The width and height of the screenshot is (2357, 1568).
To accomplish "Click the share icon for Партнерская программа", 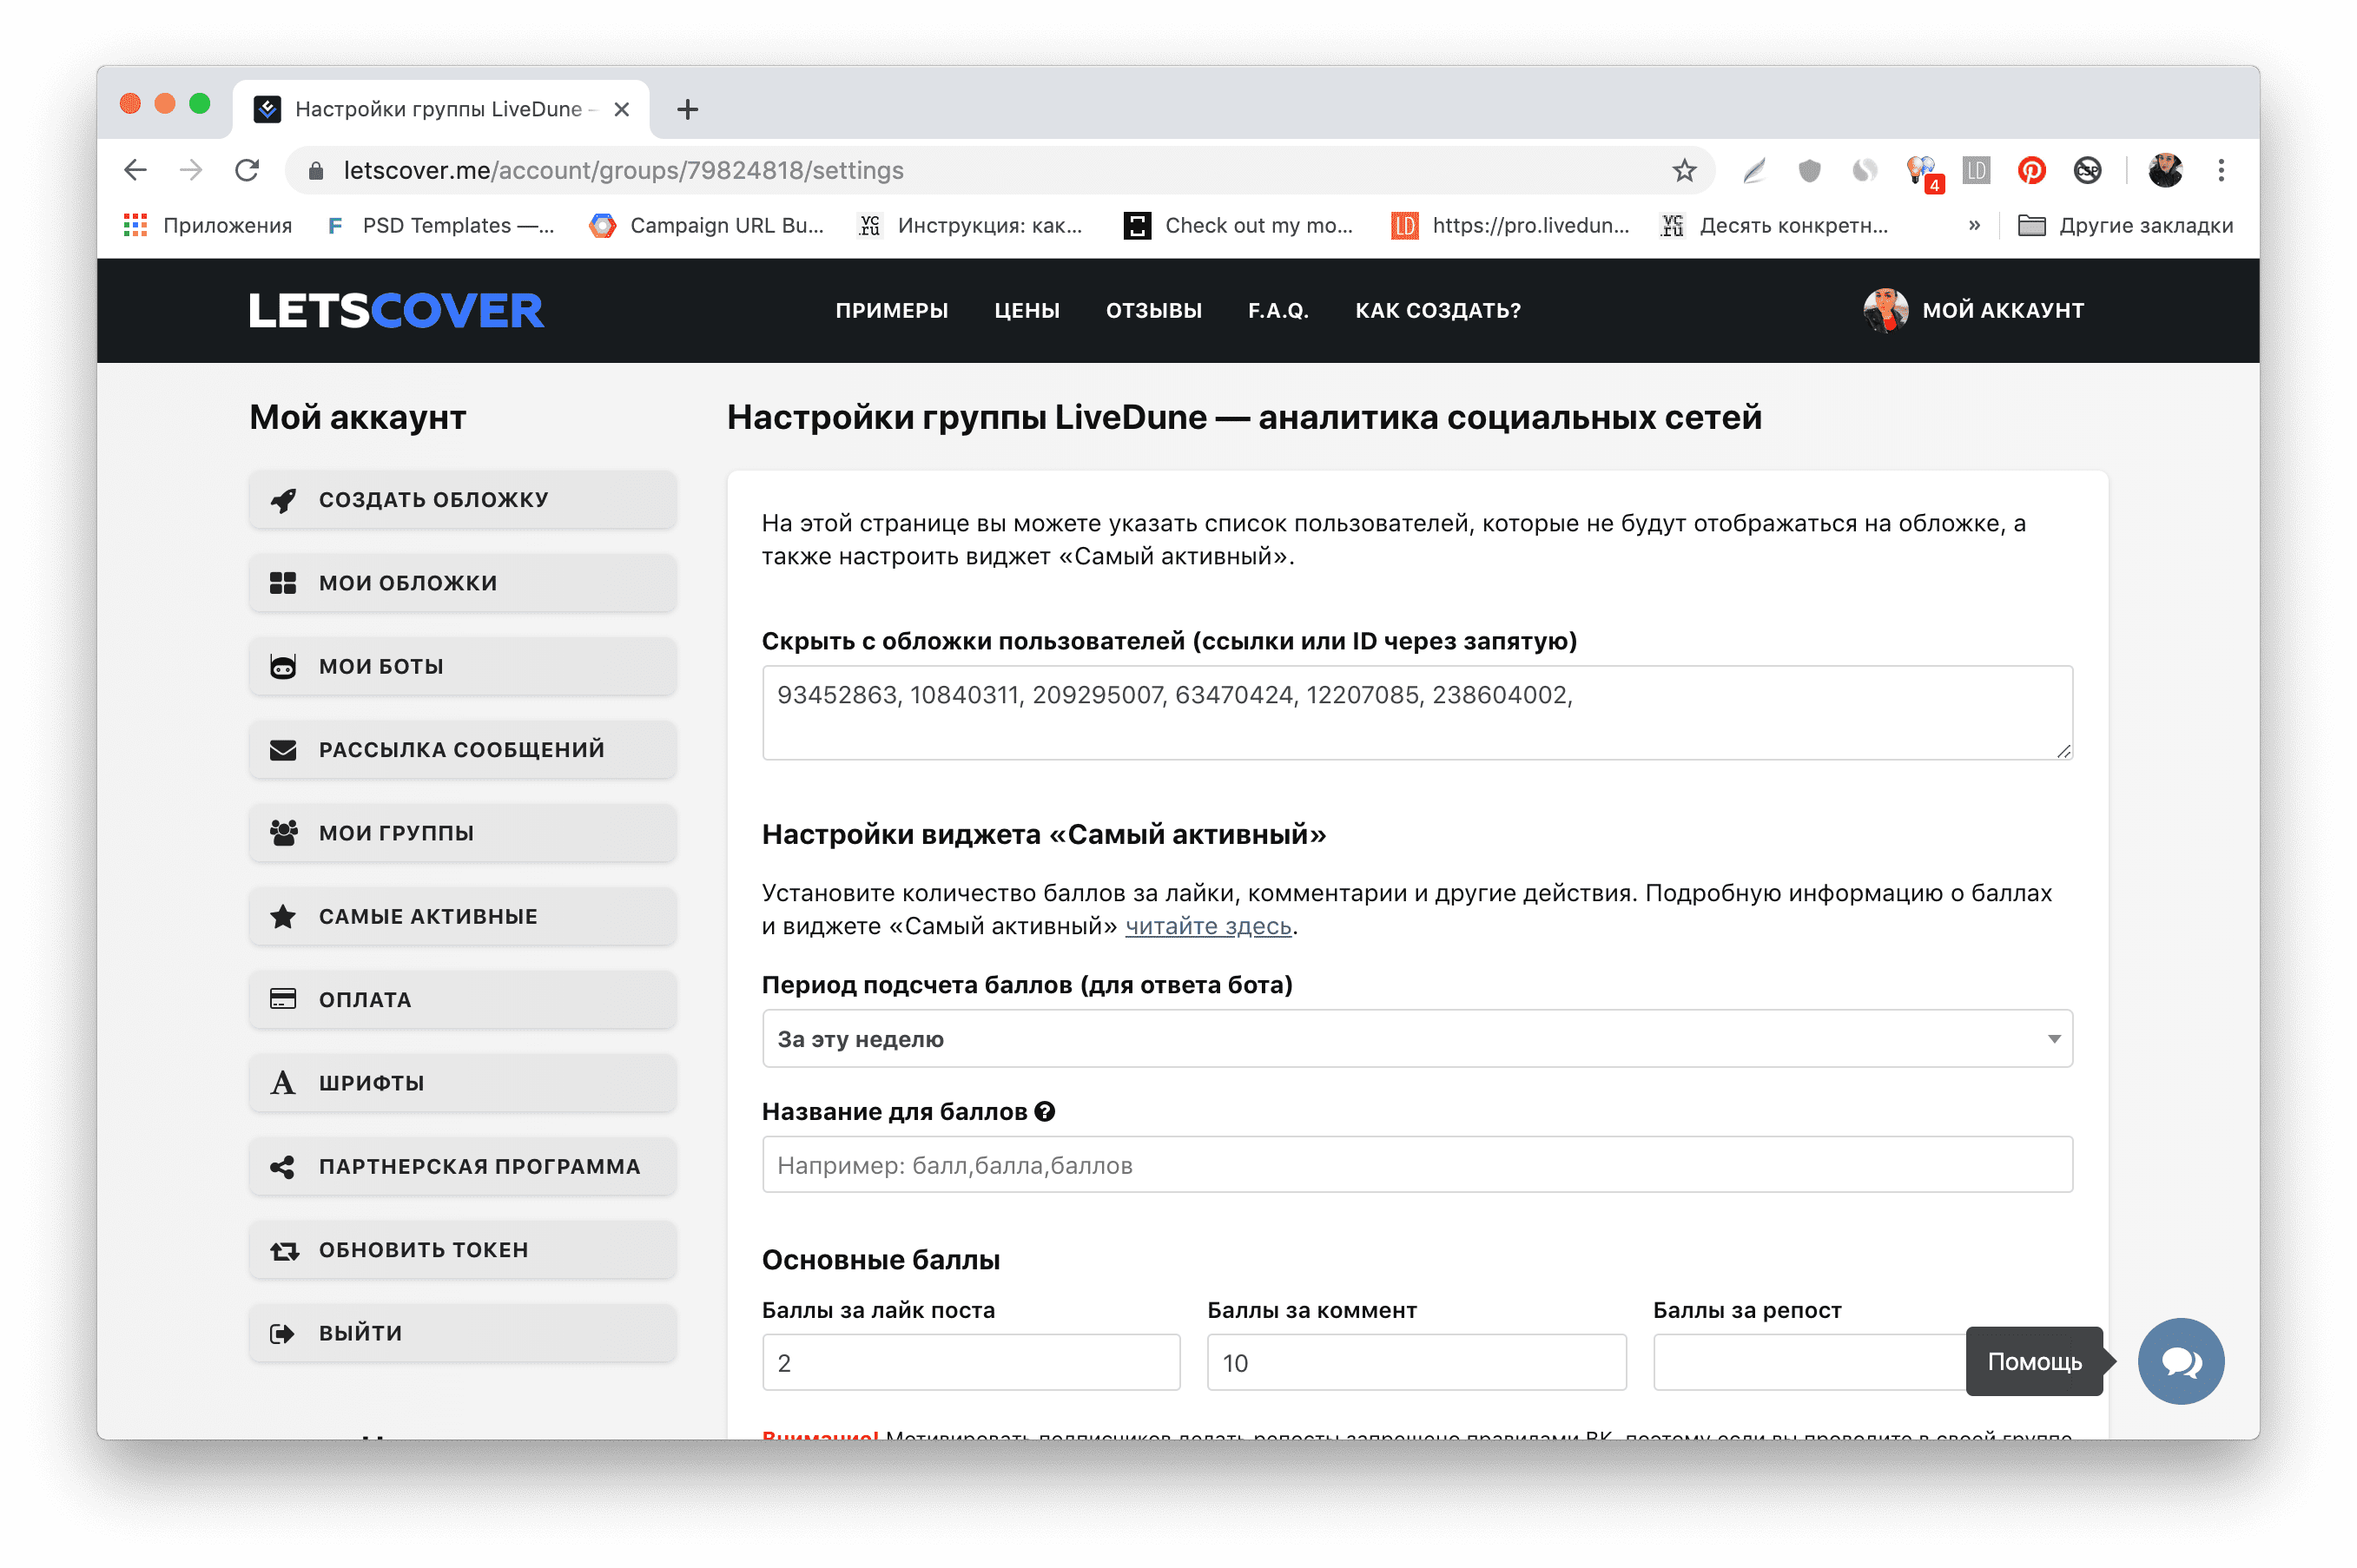I will click(283, 1167).
